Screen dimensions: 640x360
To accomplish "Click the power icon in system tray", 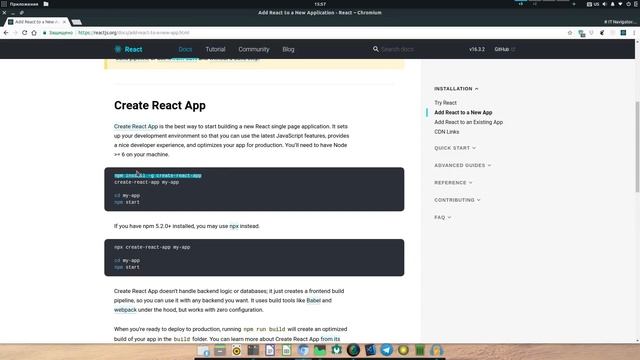I will (x=629, y=4).
